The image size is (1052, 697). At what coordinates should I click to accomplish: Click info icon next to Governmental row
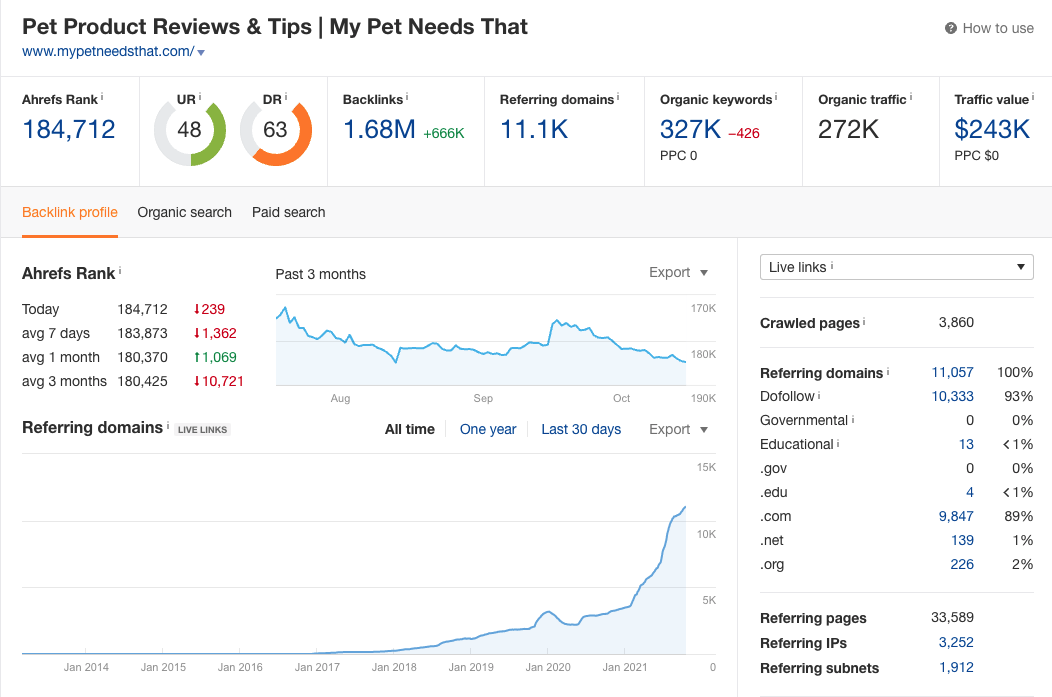click(x=853, y=419)
